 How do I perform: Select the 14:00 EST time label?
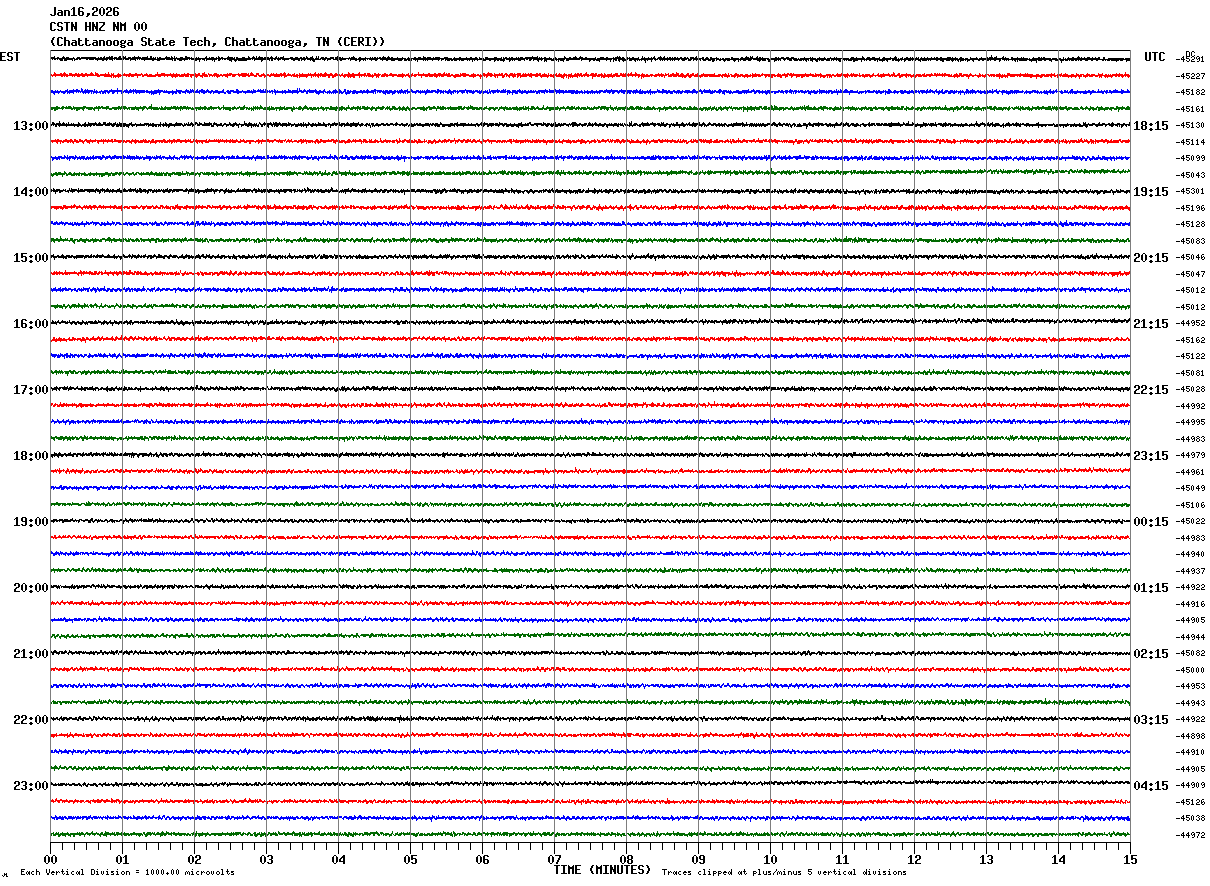tap(30, 192)
